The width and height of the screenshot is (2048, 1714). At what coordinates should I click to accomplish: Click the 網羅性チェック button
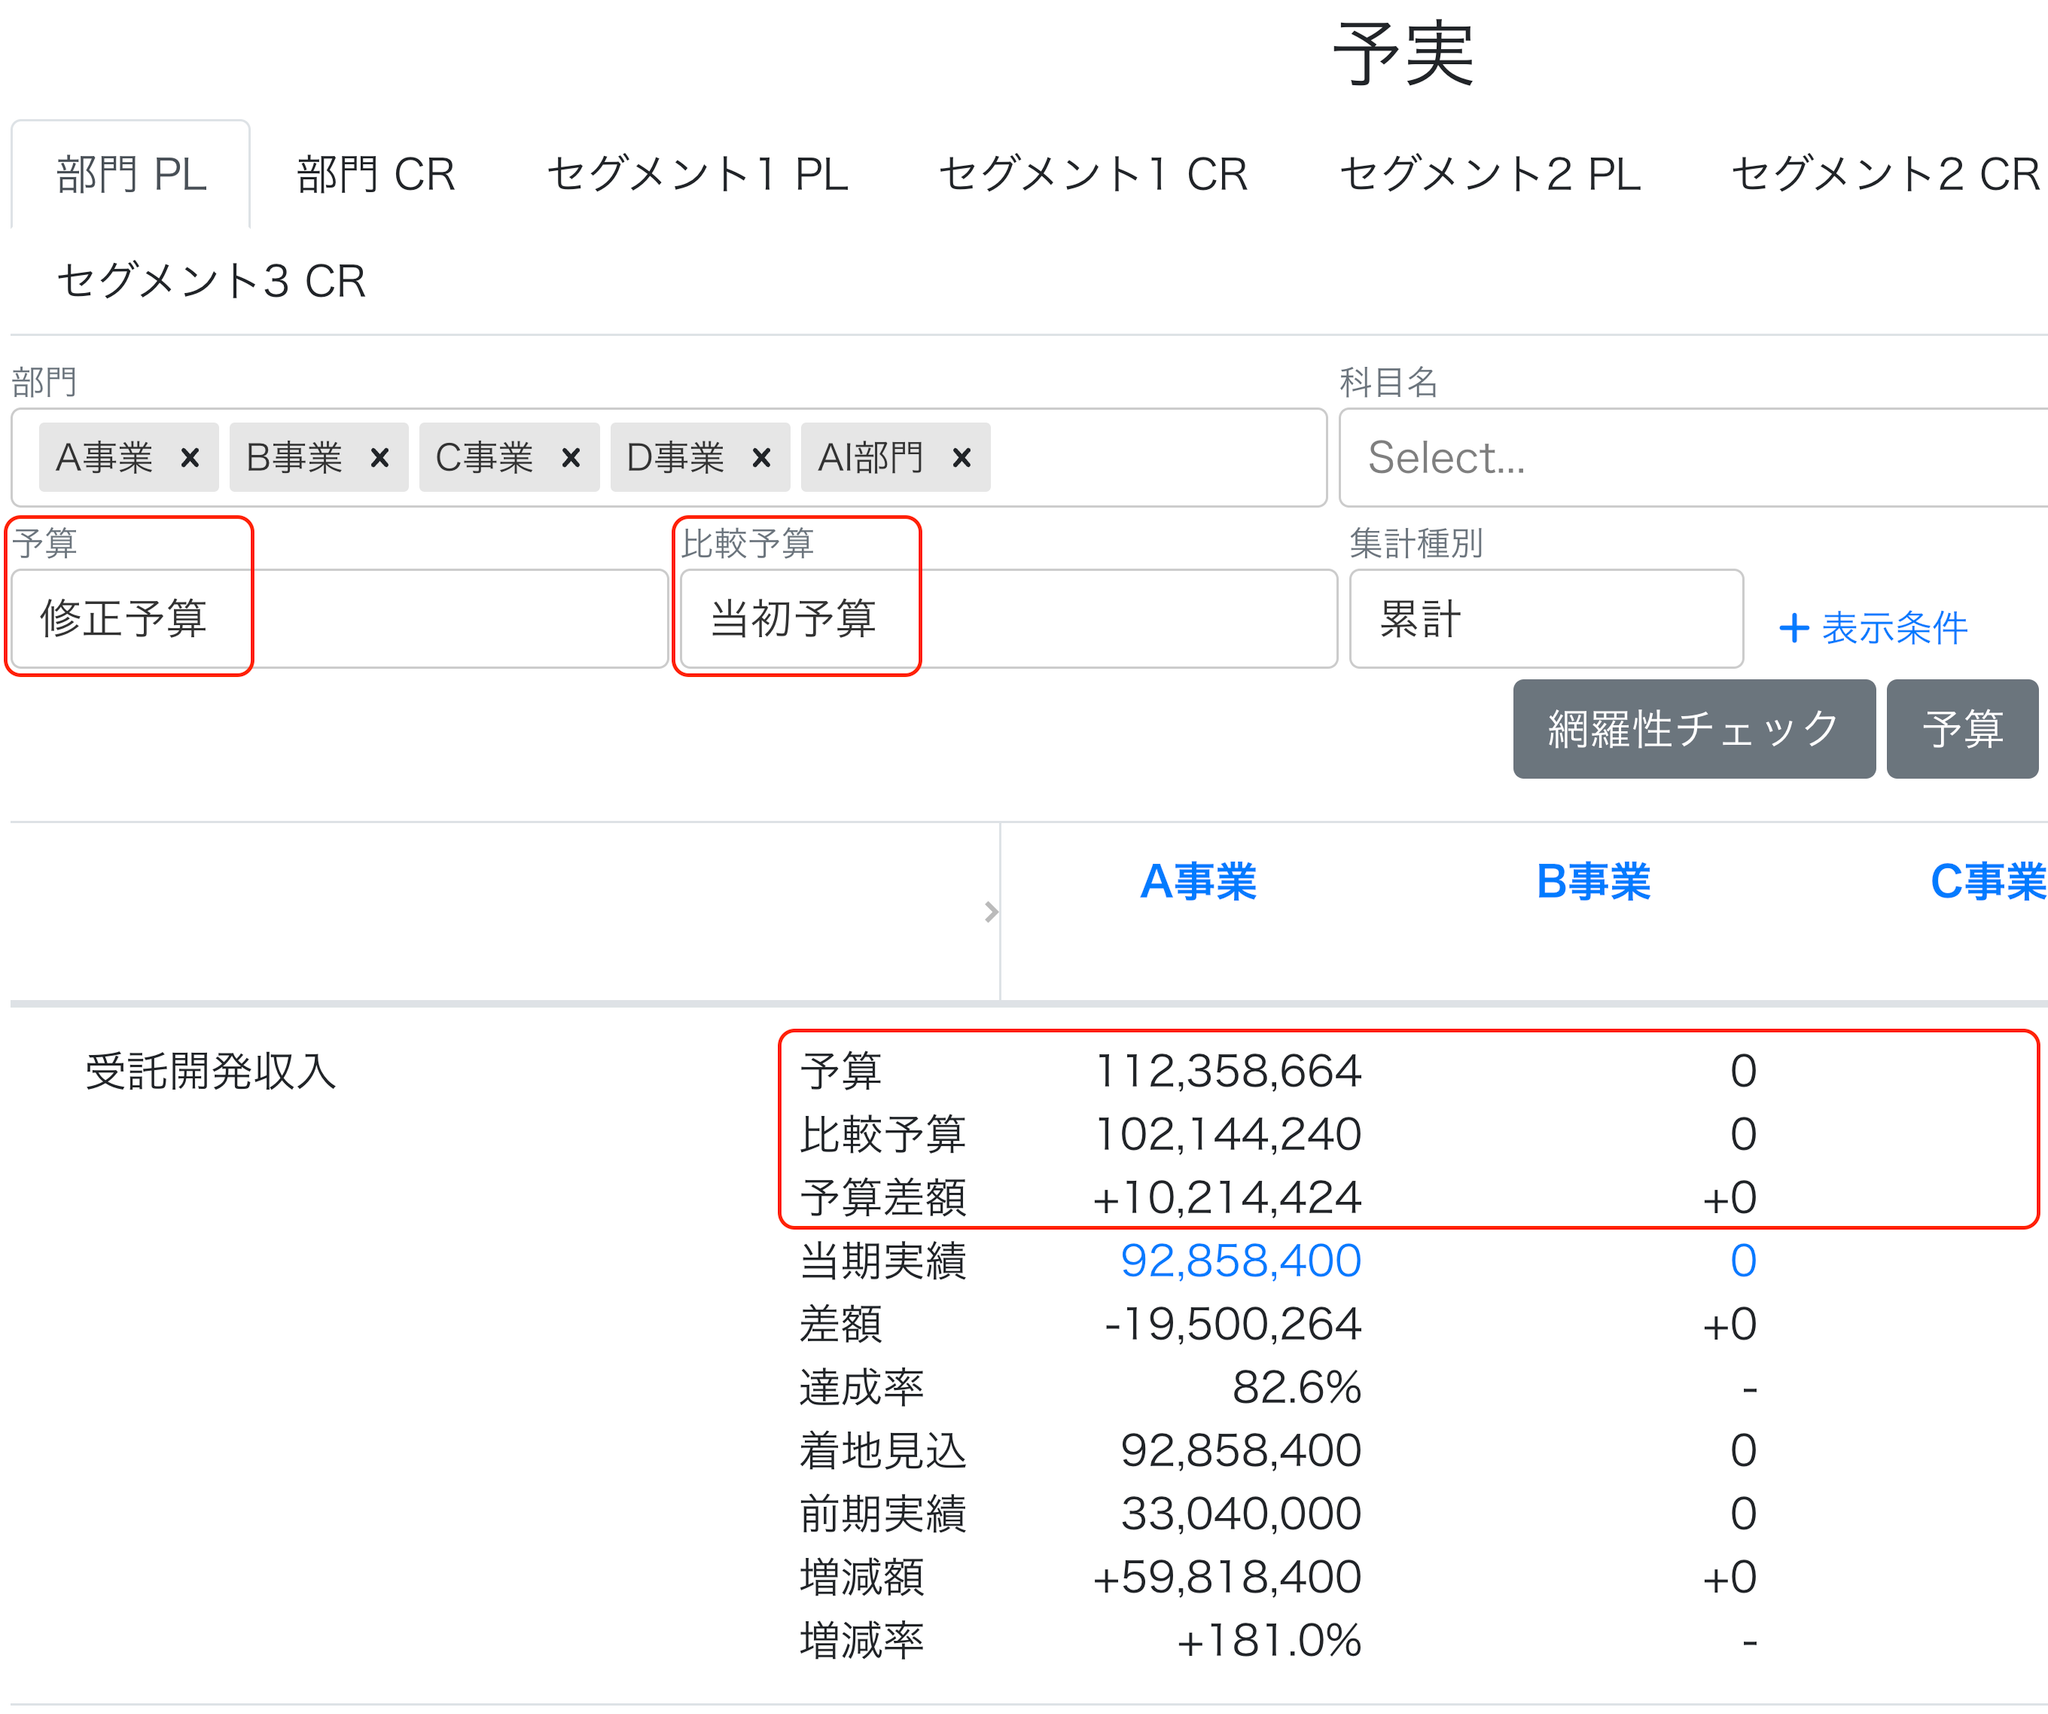1694,729
